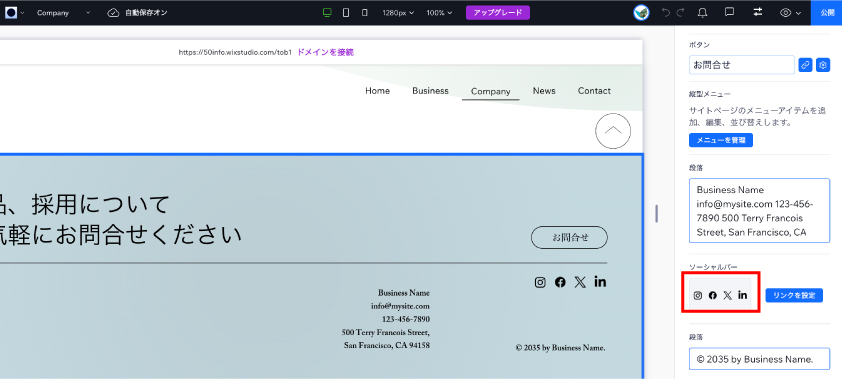Edit the © 2035 paragraph field in panel
This screenshot has width=842, height=384.
tap(759, 359)
